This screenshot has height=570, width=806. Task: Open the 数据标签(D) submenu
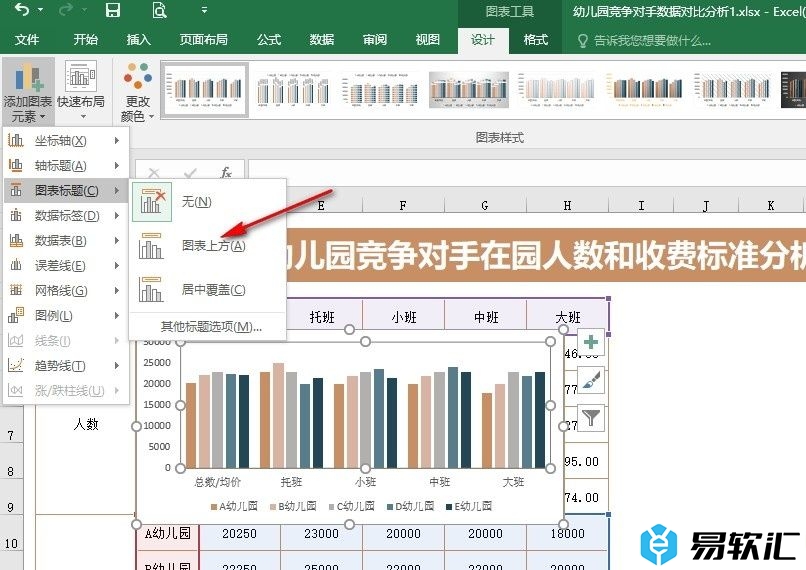[x=66, y=215]
